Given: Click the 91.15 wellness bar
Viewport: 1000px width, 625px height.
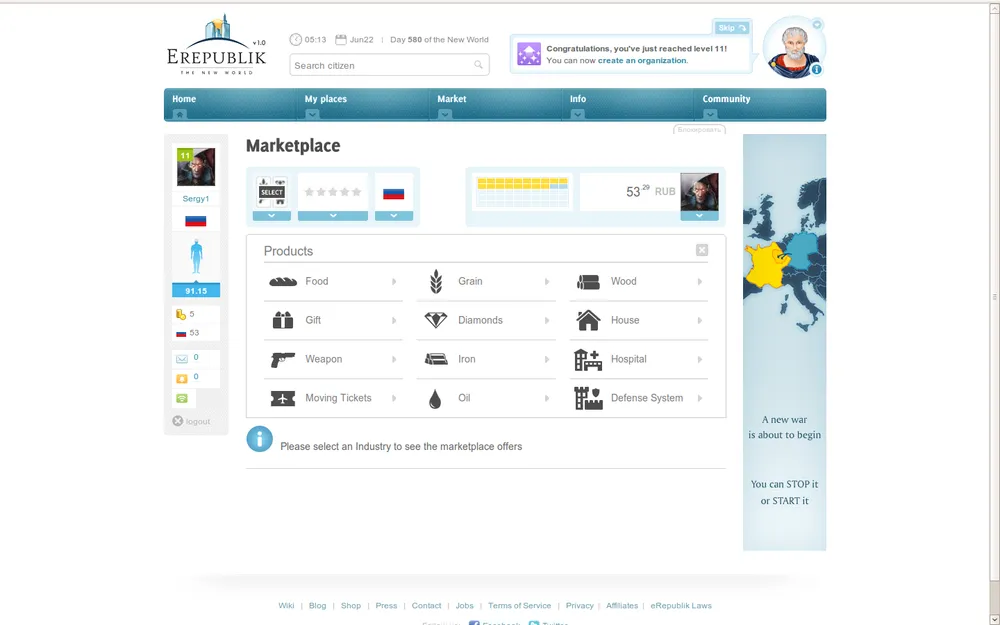Looking at the screenshot, I should [196, 291].
